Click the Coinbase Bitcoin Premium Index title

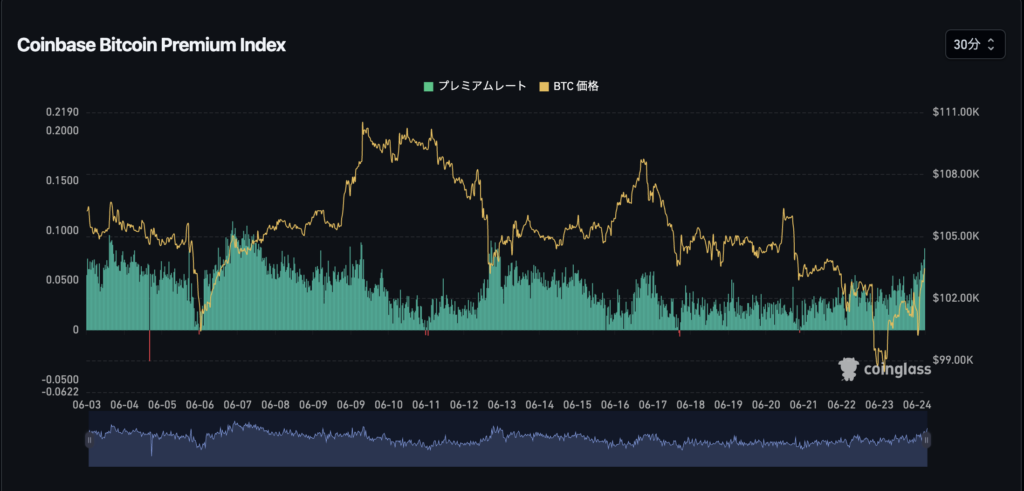tap(151, 45)
